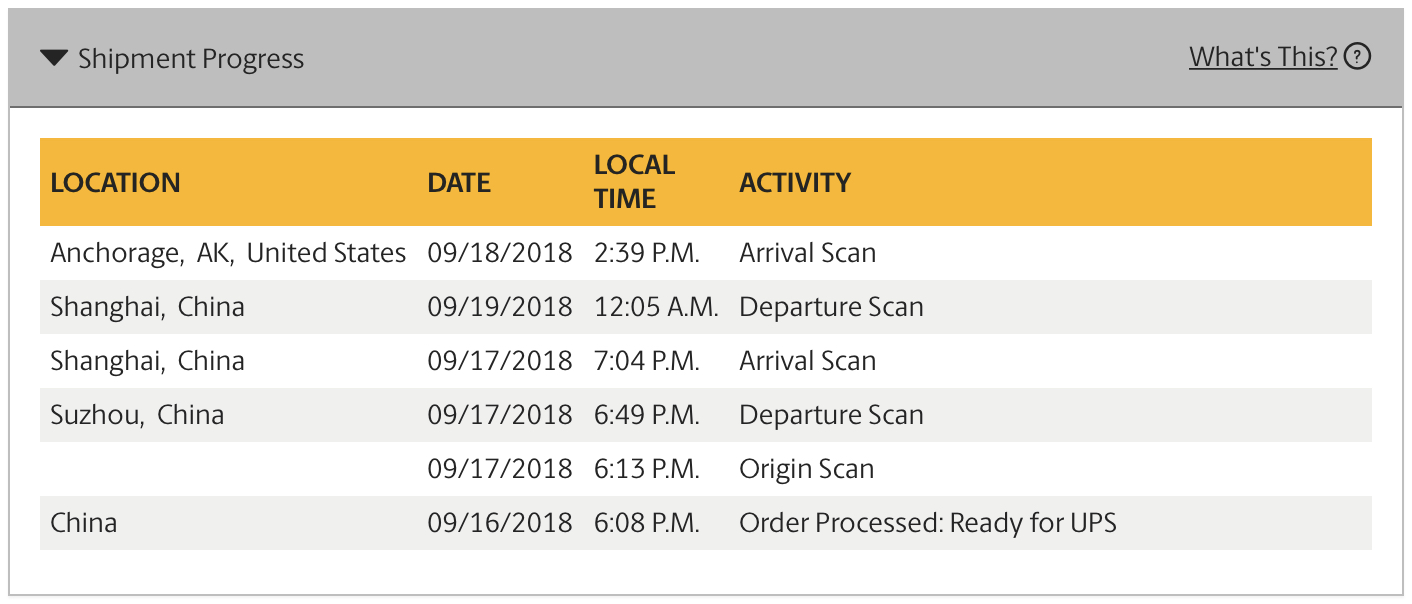Select the LOCAL TIME column header
Screen dimensions: 1412x604
pyautogui.click(x=634, y=182)
